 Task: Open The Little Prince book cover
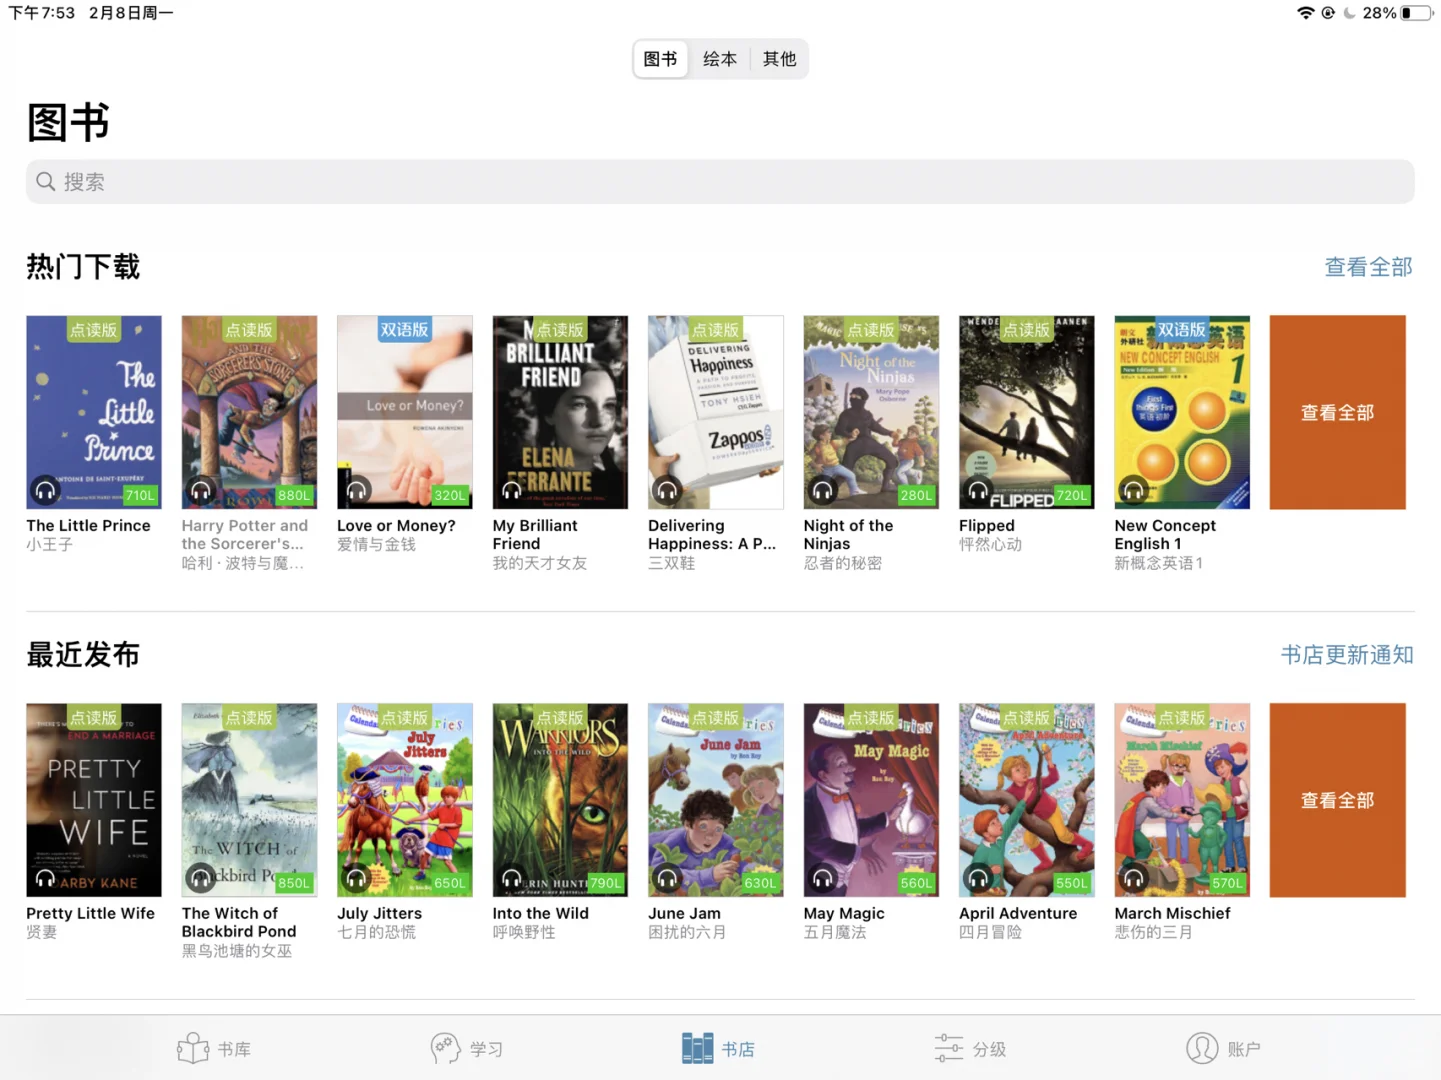[x=94, y=412]
